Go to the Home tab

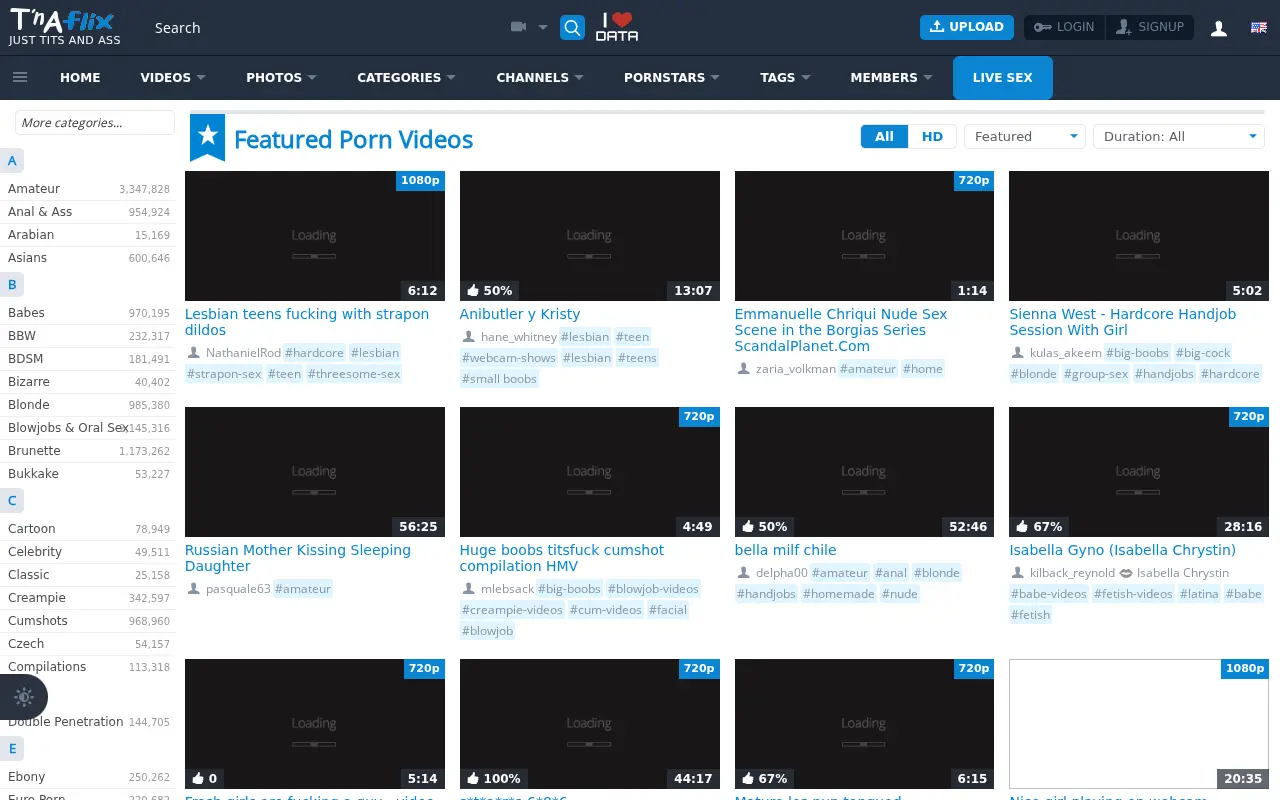pyautogui.click(x=80, y=77)
